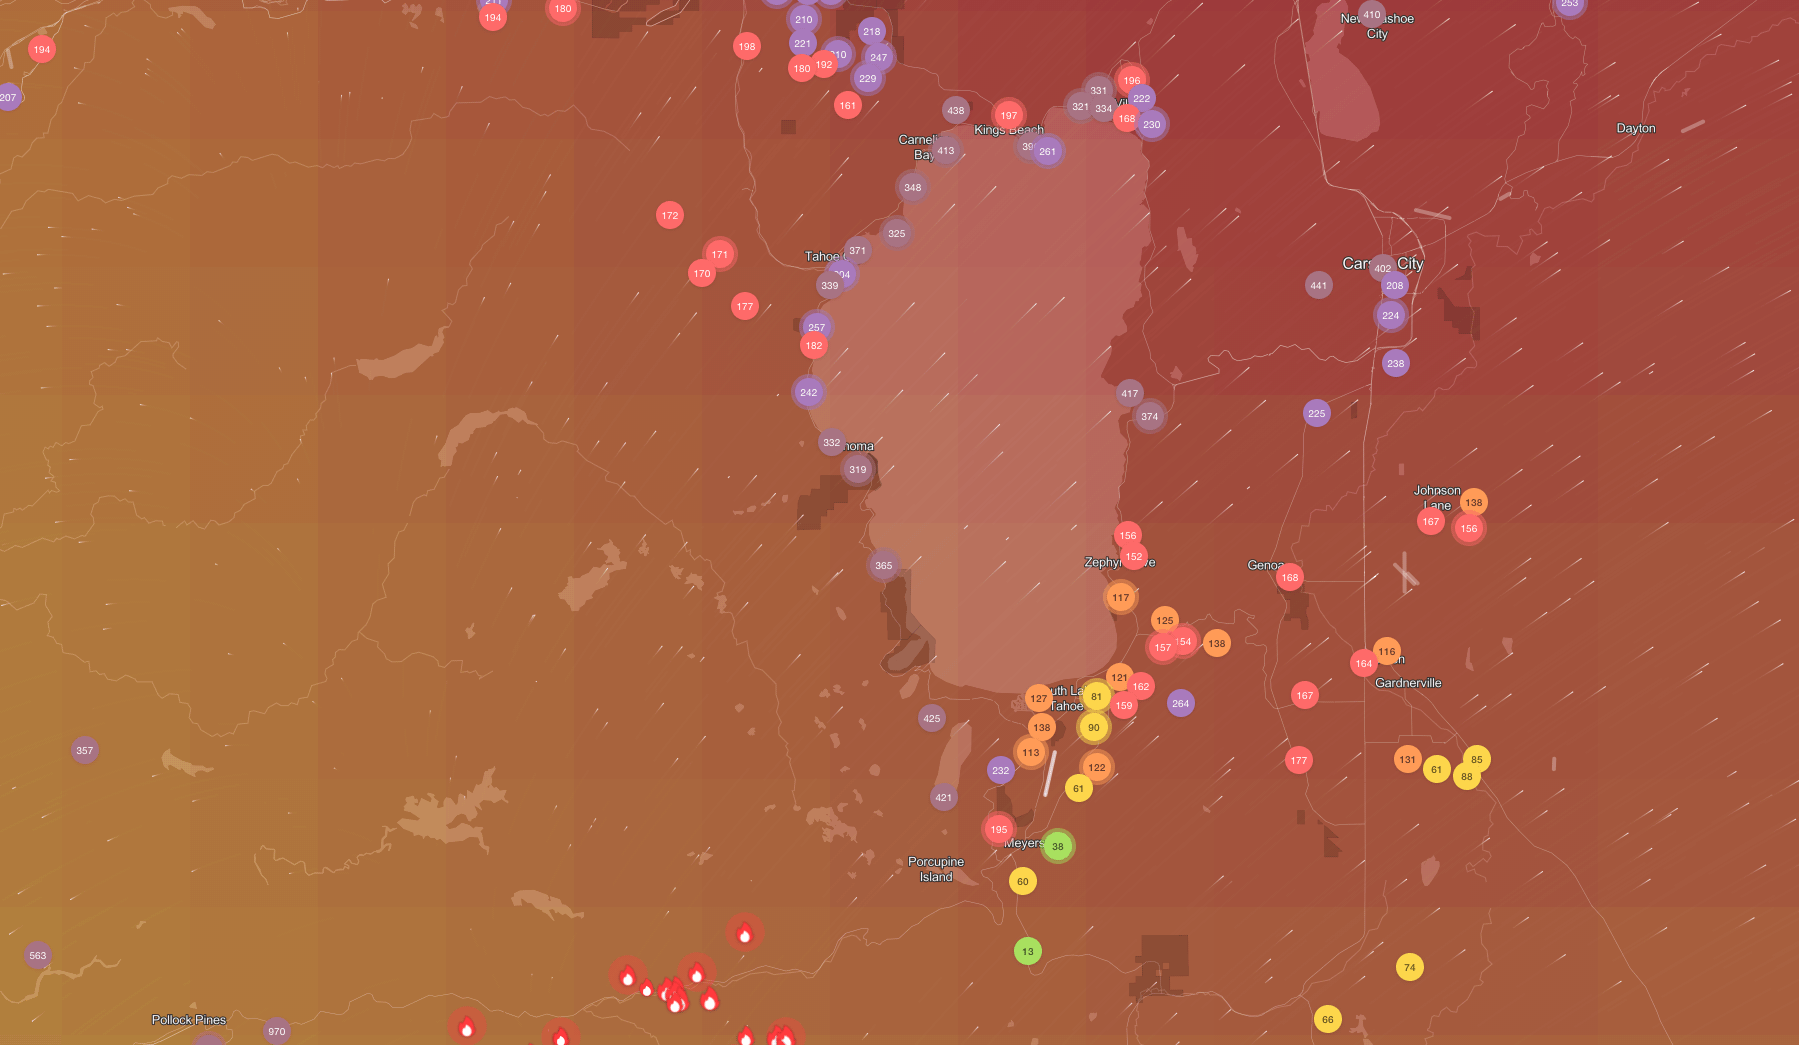Open the purple marker reading 261

coord(1048,151)
